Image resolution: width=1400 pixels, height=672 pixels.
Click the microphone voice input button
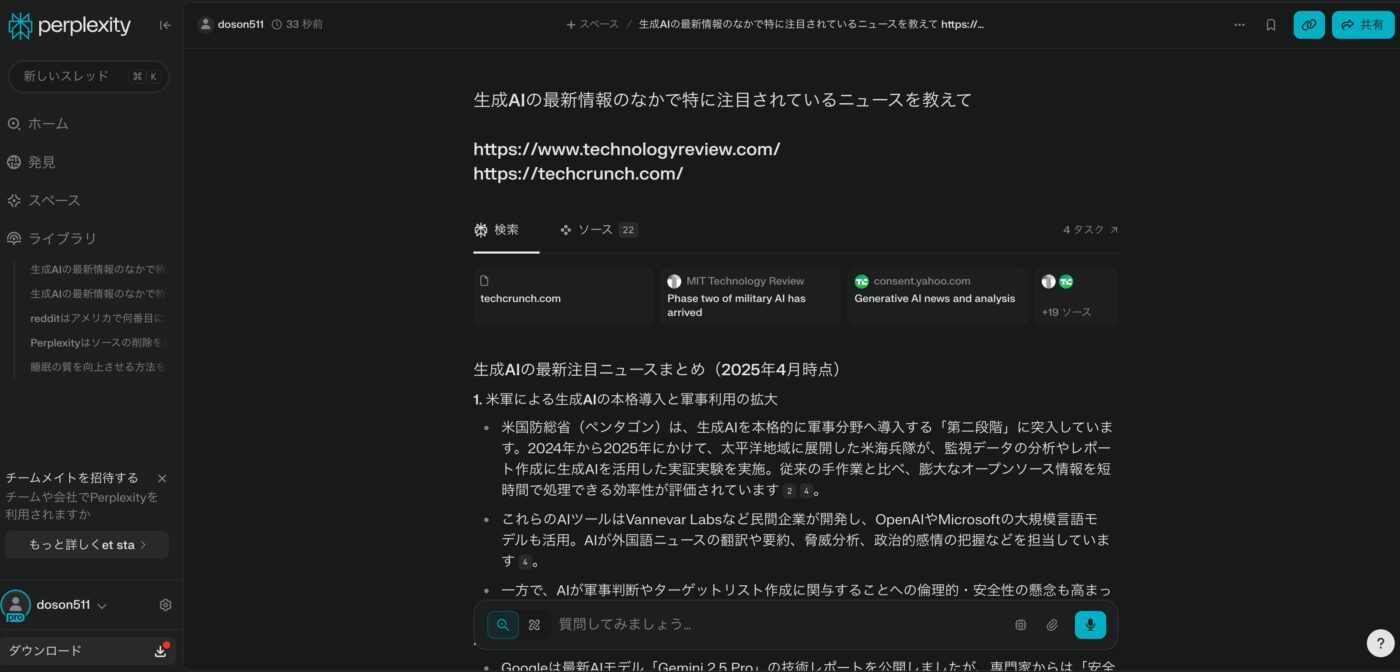click(1089, 625)
